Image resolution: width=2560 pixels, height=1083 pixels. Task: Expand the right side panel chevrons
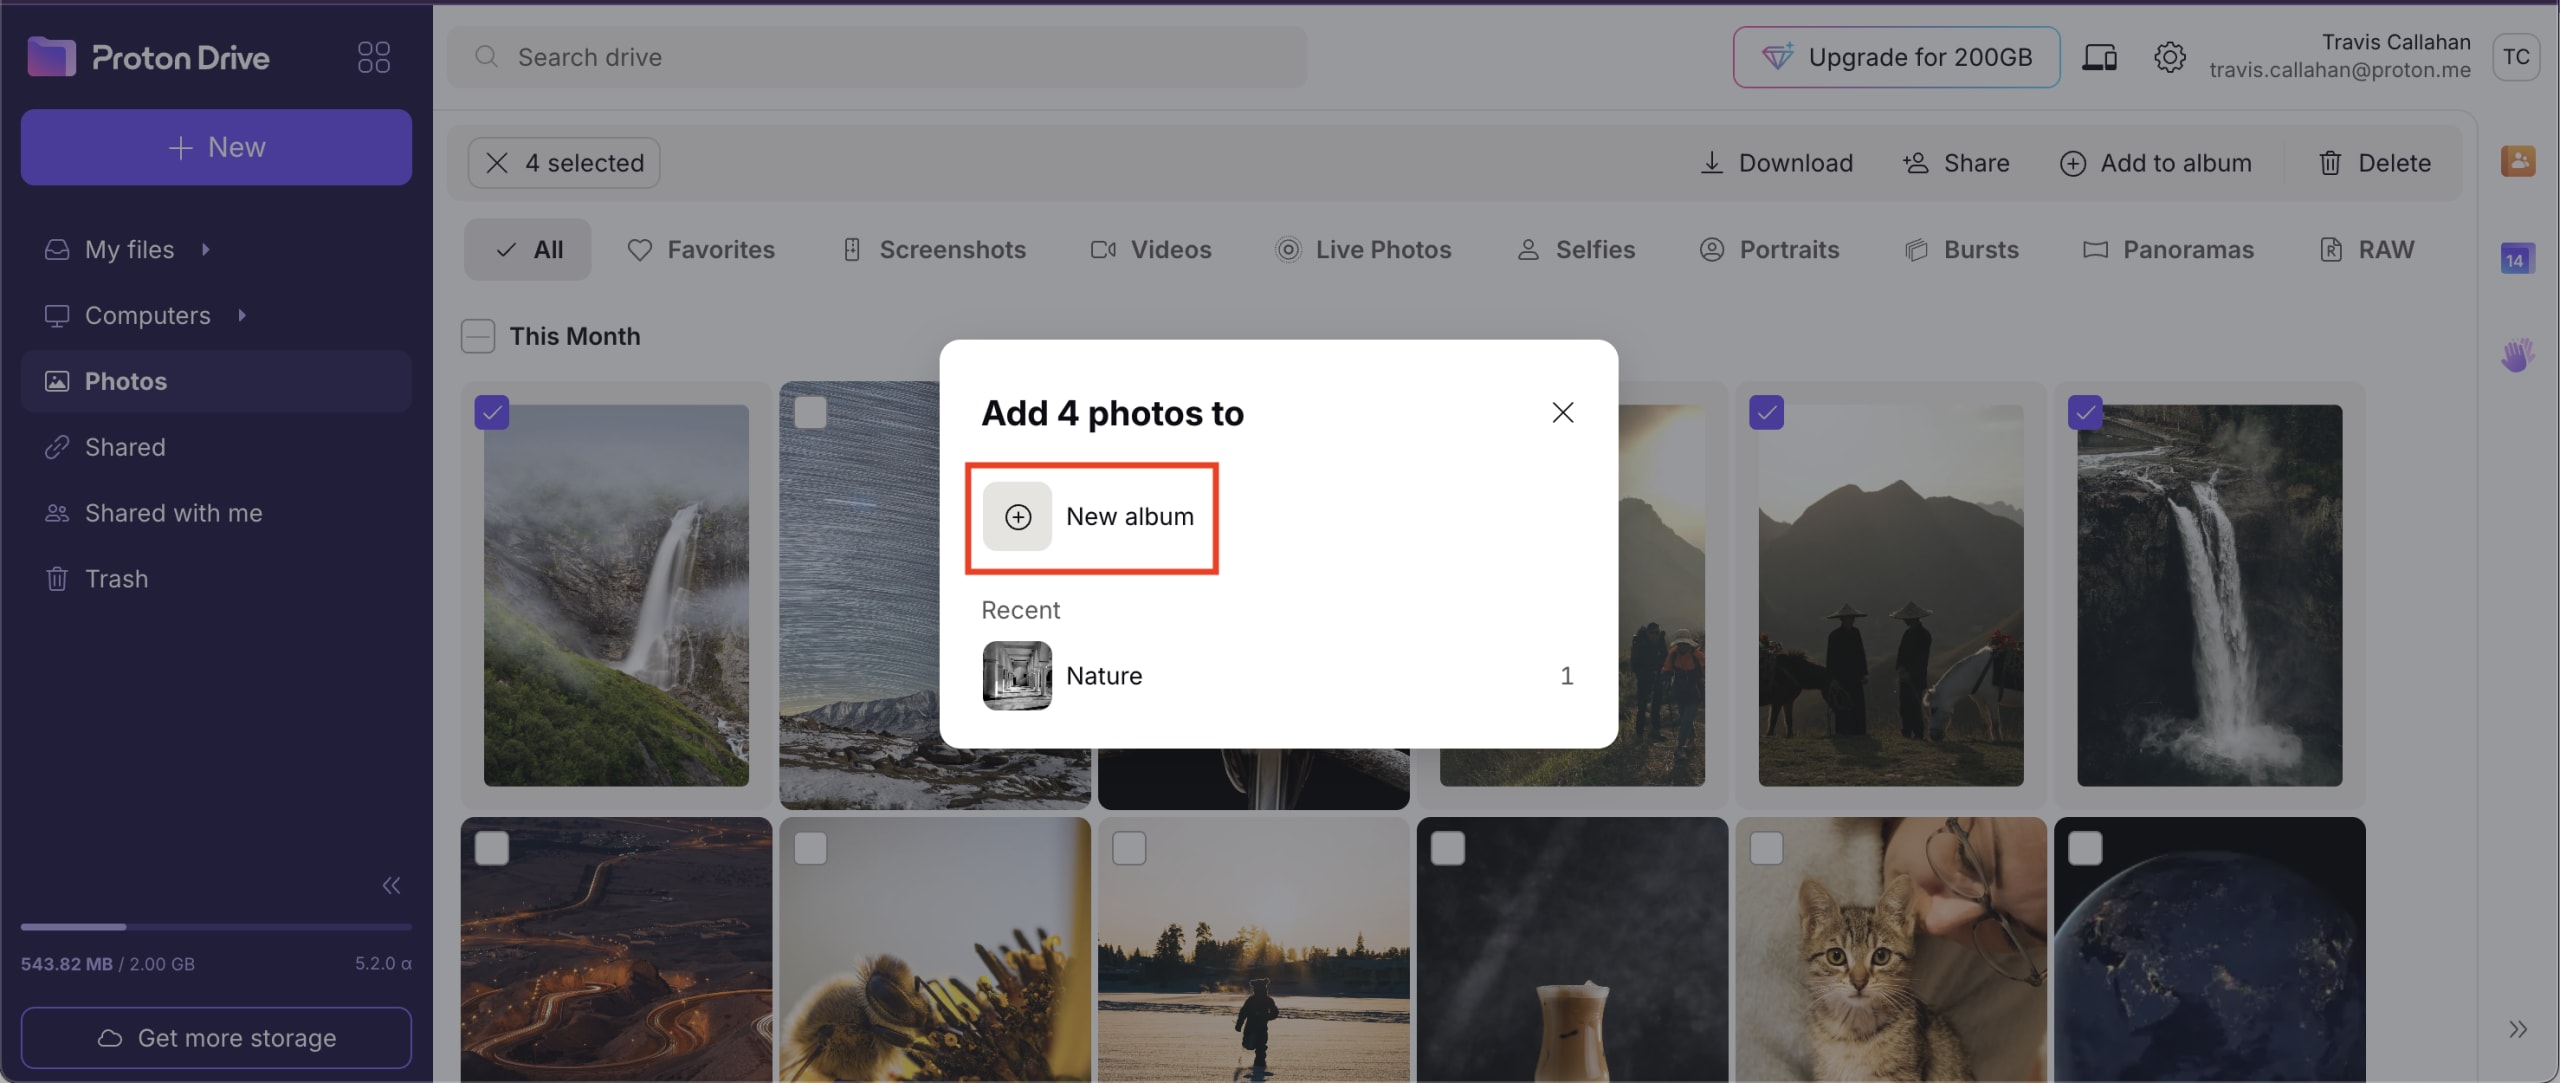(x=2517, y=1030)
